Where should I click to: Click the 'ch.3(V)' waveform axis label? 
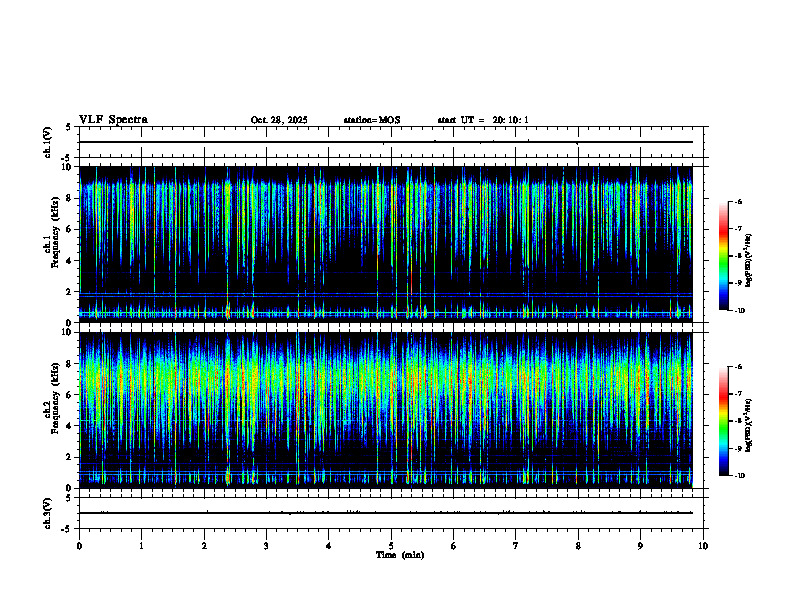pyautogui.click(x=47, y=513)
